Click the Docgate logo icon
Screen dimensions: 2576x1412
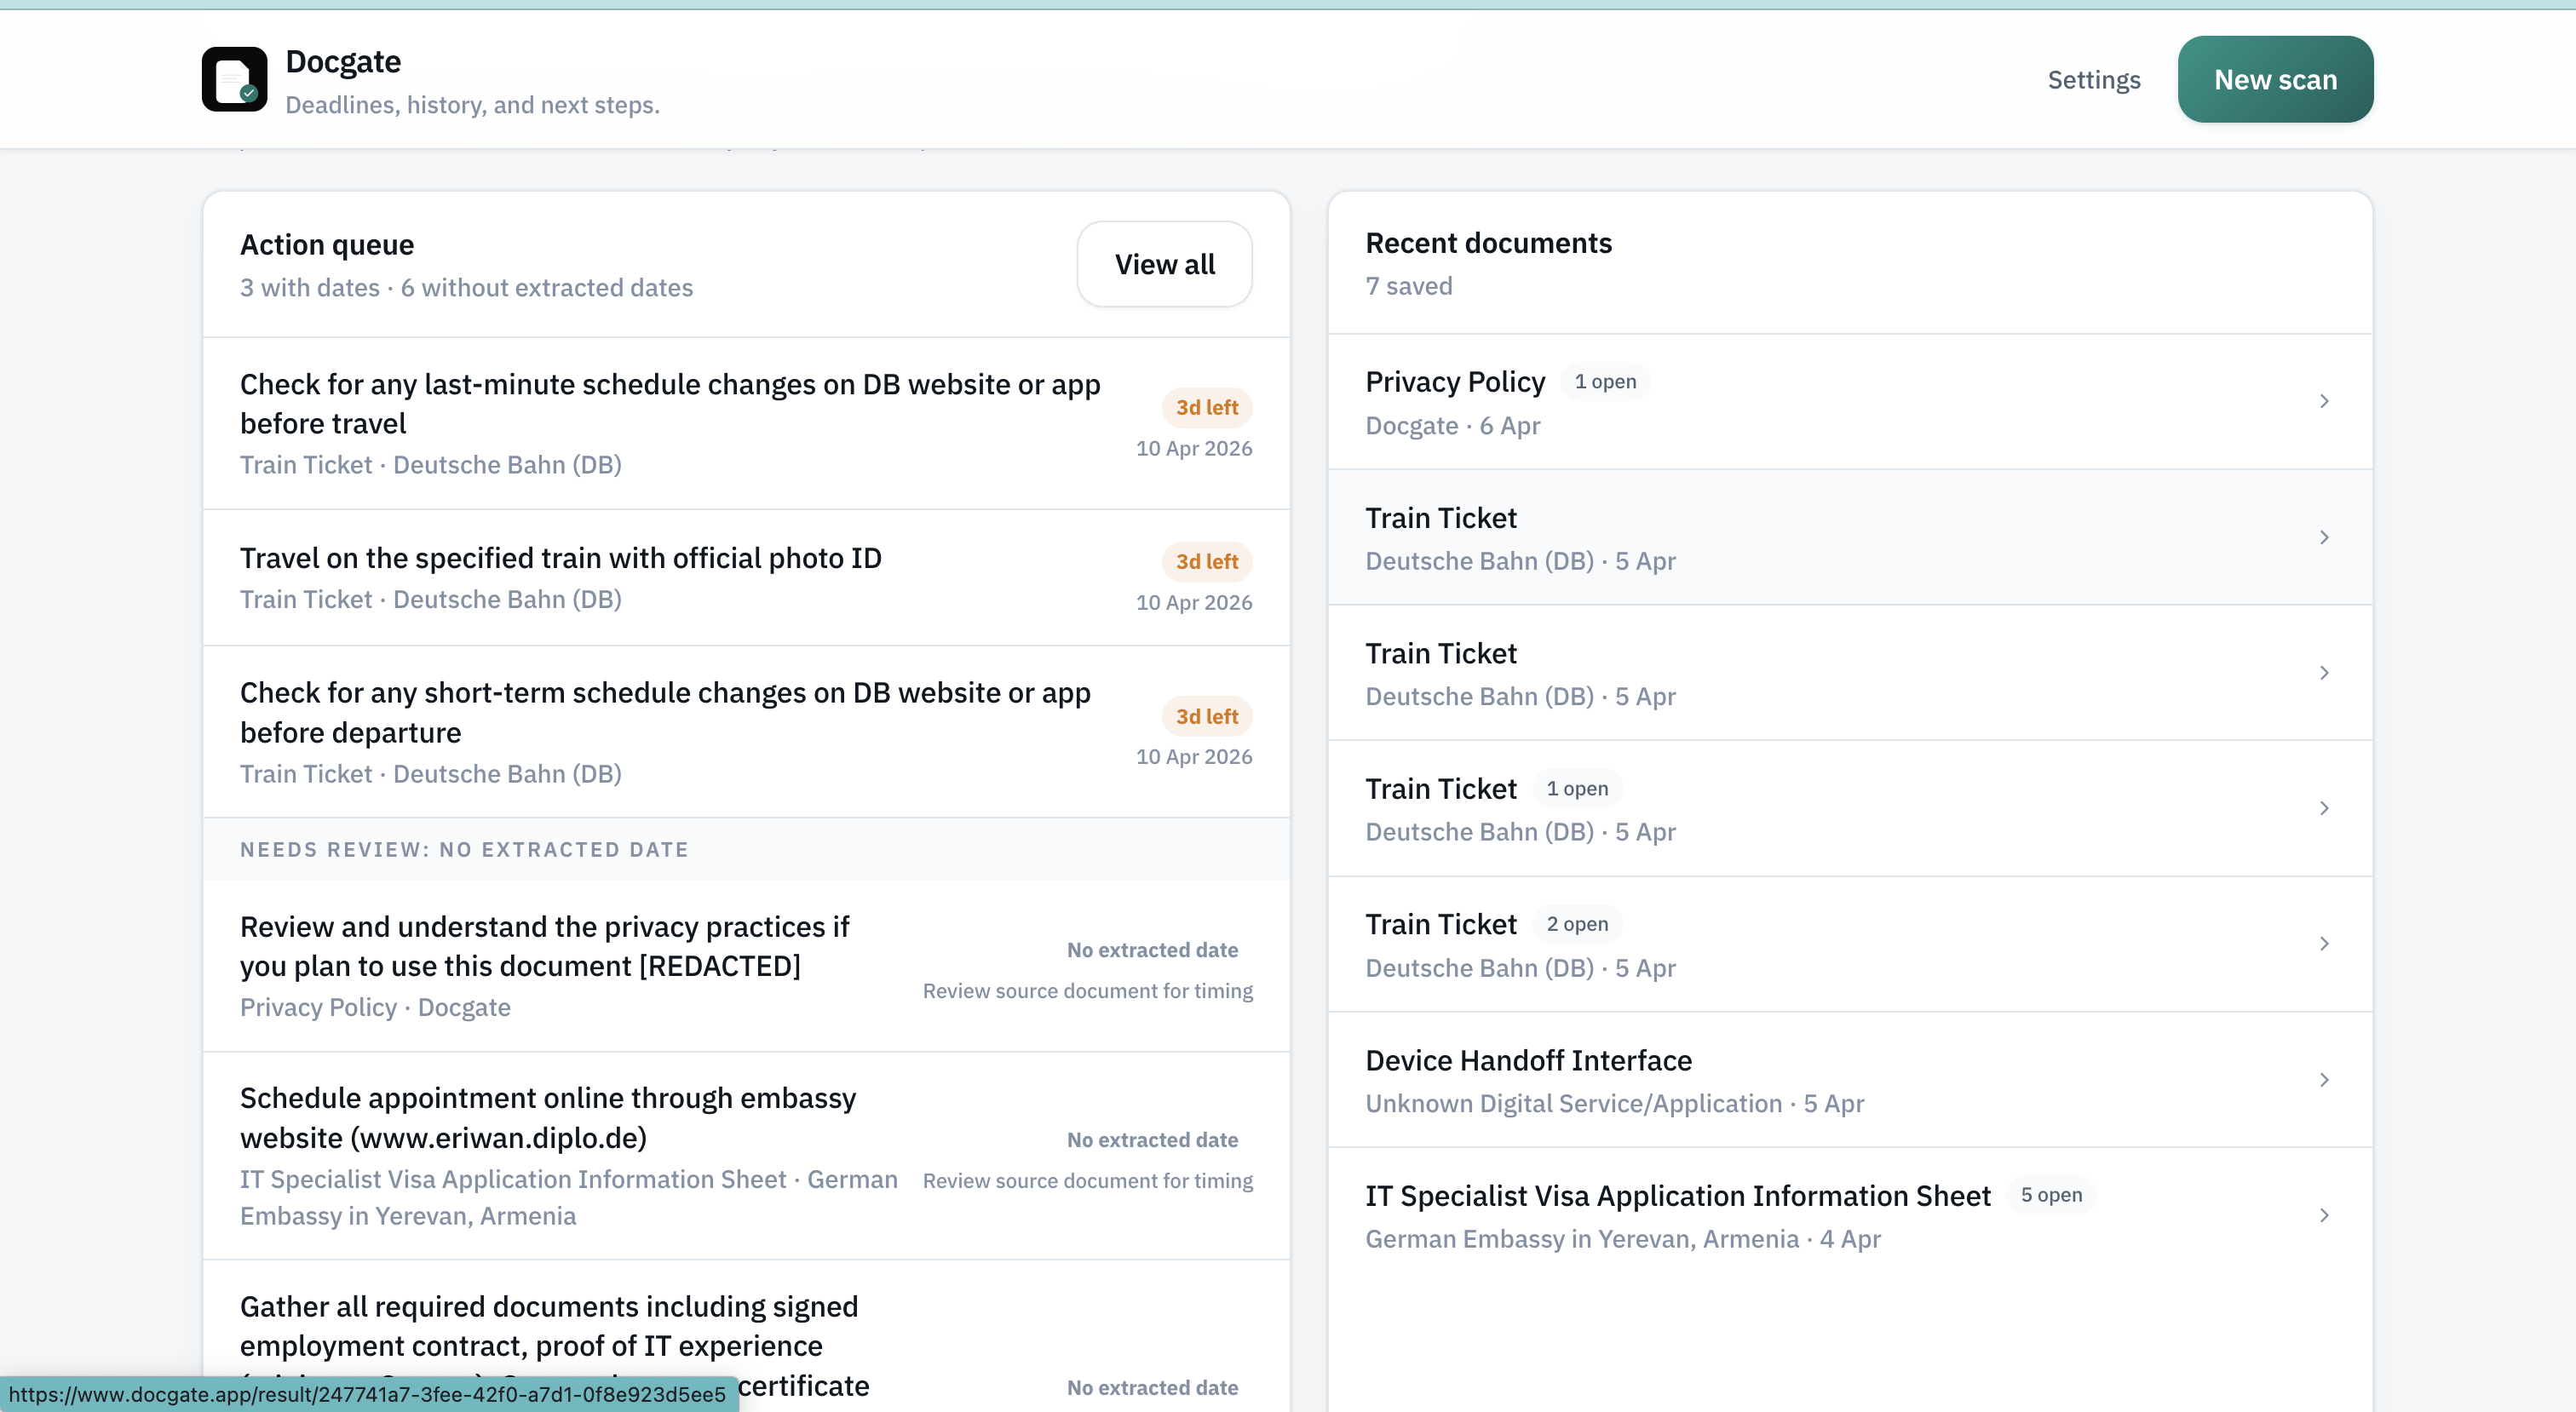pos(234,79)
